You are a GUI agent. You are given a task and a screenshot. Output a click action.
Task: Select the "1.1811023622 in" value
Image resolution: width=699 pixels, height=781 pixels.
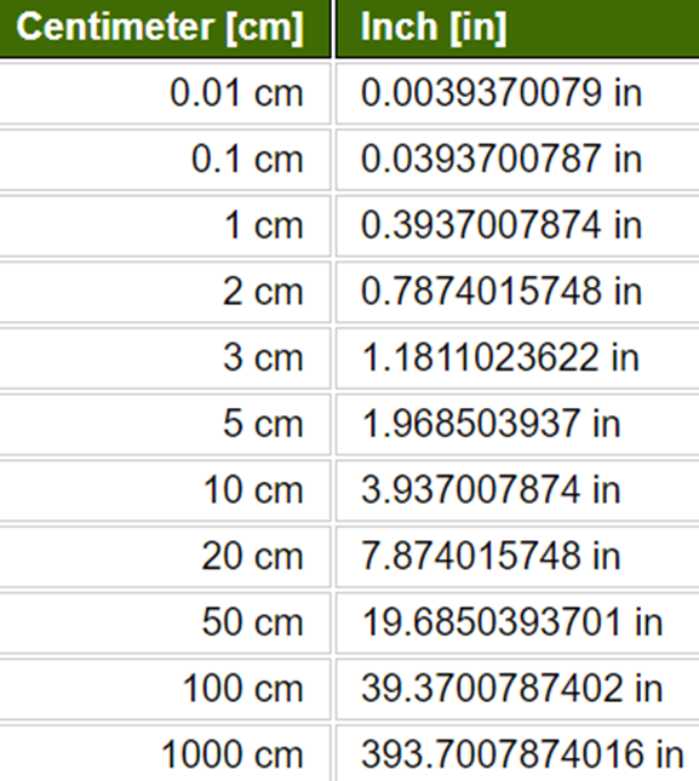(x=500, y=358)
